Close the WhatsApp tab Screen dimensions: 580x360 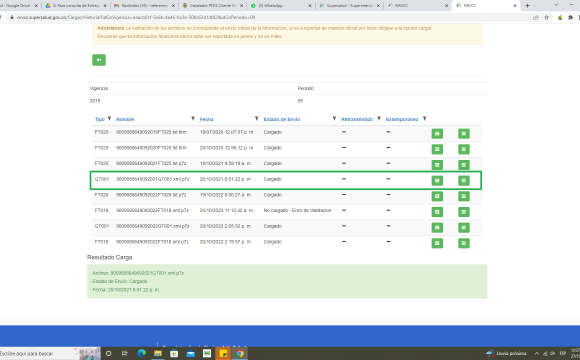310,6
